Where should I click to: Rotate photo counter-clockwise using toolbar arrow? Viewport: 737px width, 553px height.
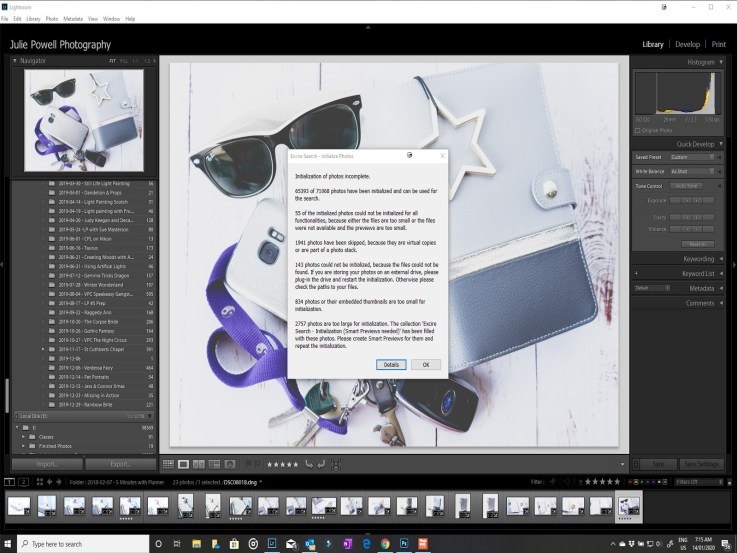click(x=309, y=464)
